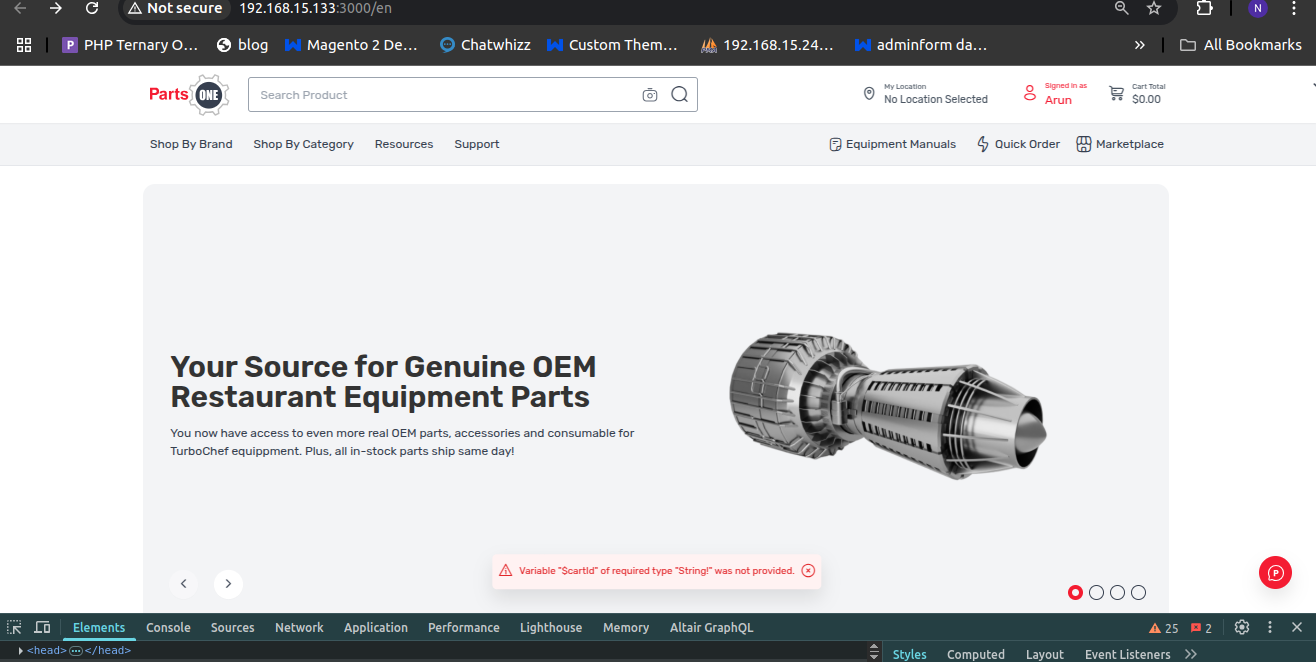
Task: Bookmark this page with the star icon
Action: (x=1154, y=8)
